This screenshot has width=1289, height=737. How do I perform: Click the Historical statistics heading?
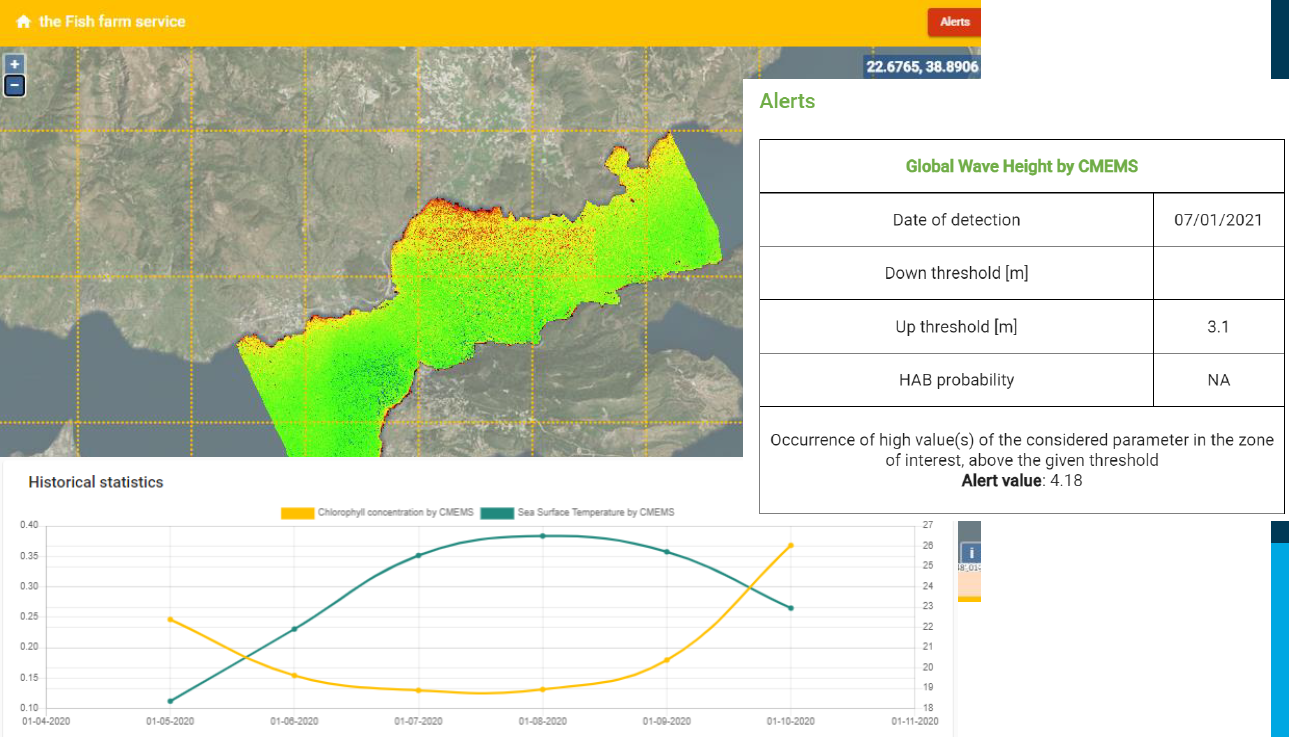click(96, 482)
